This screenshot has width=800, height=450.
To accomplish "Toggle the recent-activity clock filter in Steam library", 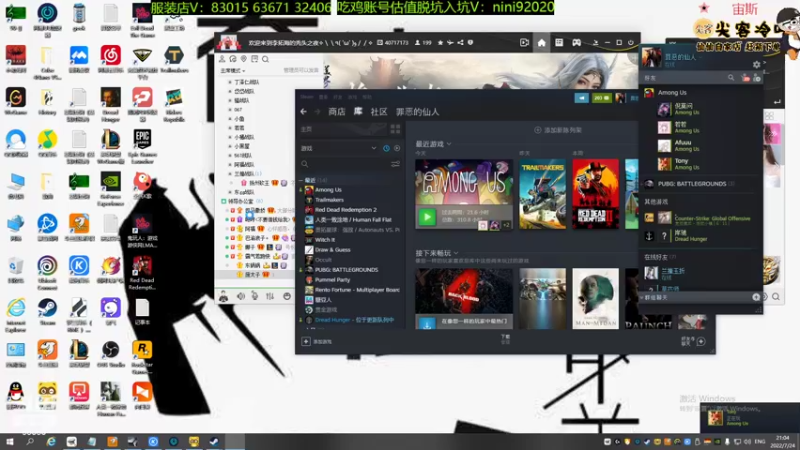I will click(386, 148).
